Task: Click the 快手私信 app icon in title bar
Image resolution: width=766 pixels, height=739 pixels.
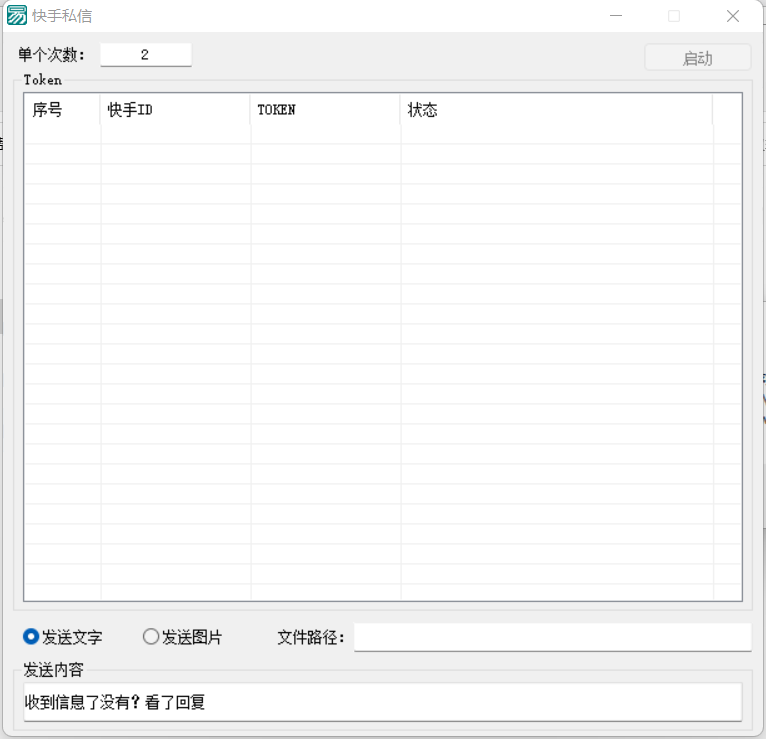Action: [x=17, y=16]
